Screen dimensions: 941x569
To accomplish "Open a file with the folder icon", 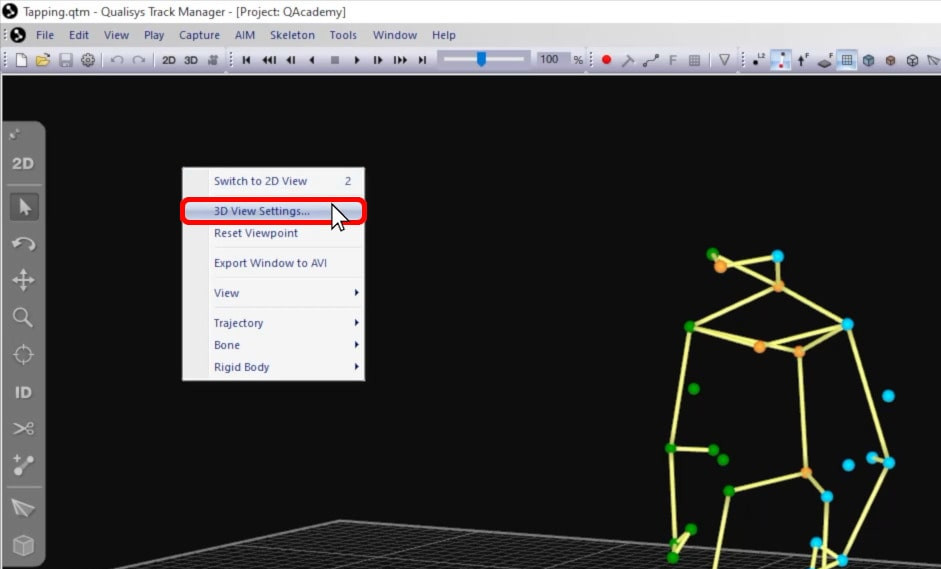I will 43,60.
